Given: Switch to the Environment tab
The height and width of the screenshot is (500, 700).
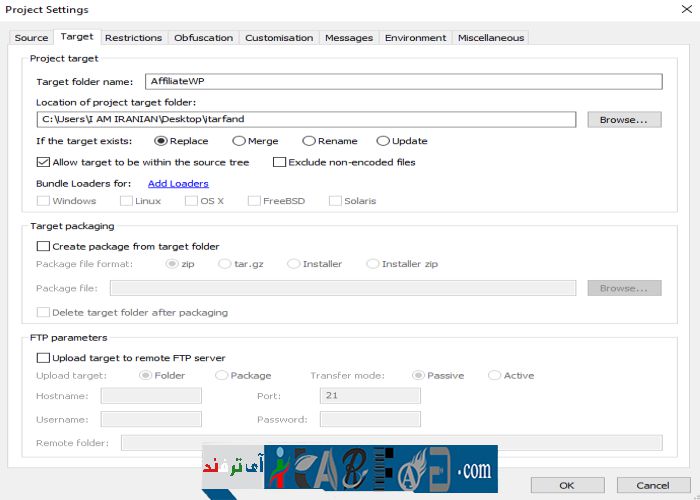Looking at the screenshot, I should coord(415,38).
